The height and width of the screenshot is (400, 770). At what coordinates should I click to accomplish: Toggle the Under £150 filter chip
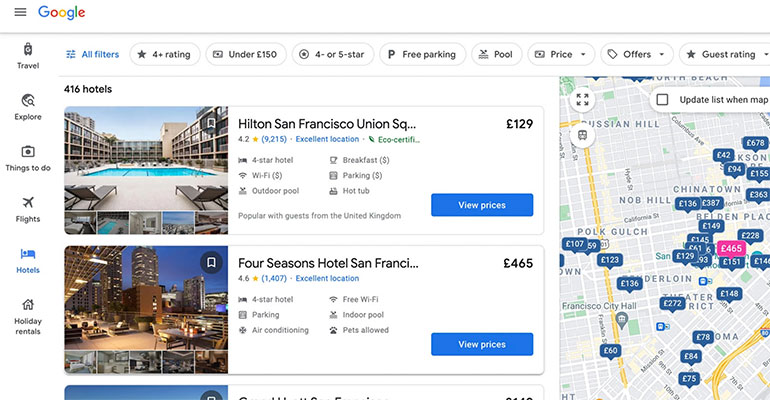pos(246,54)
